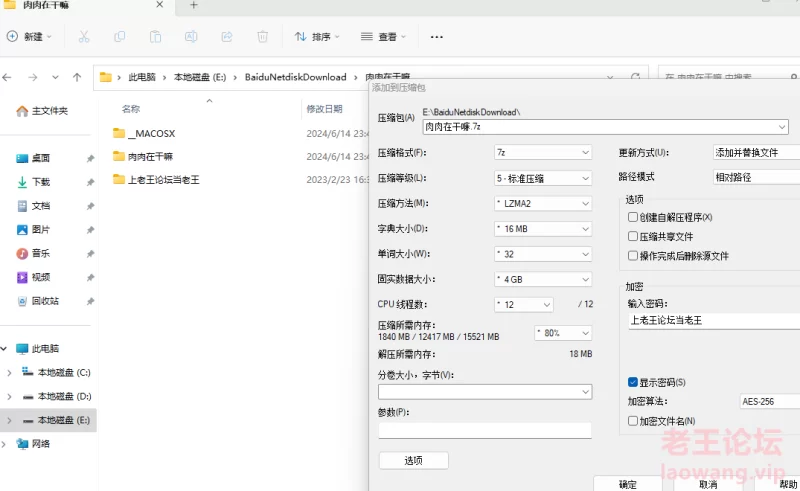This screenshot has width=800, height=491.
Task: Sort by Name (名称) column header
Action: click(x=131, y=109)
